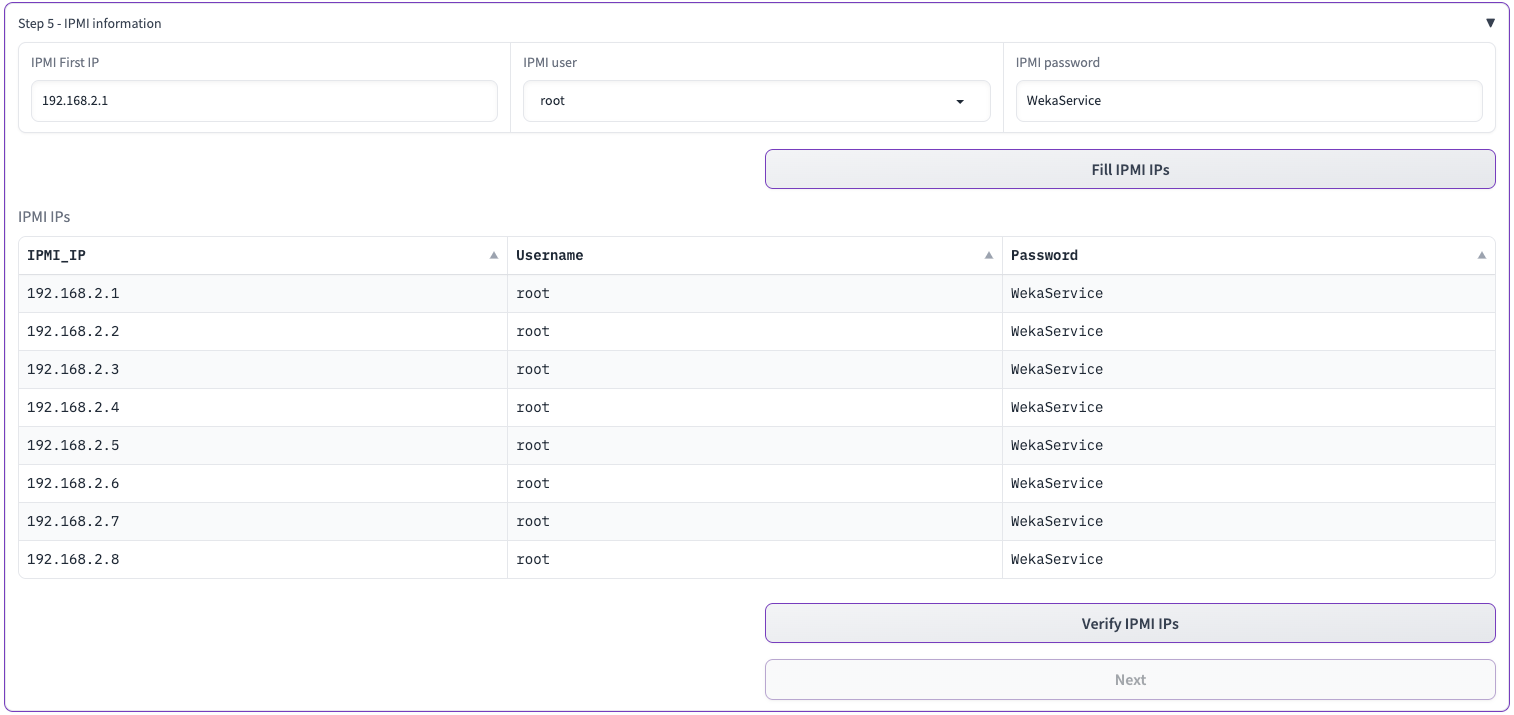
Task: Click the Username column header label
Action: pos(549,256)
